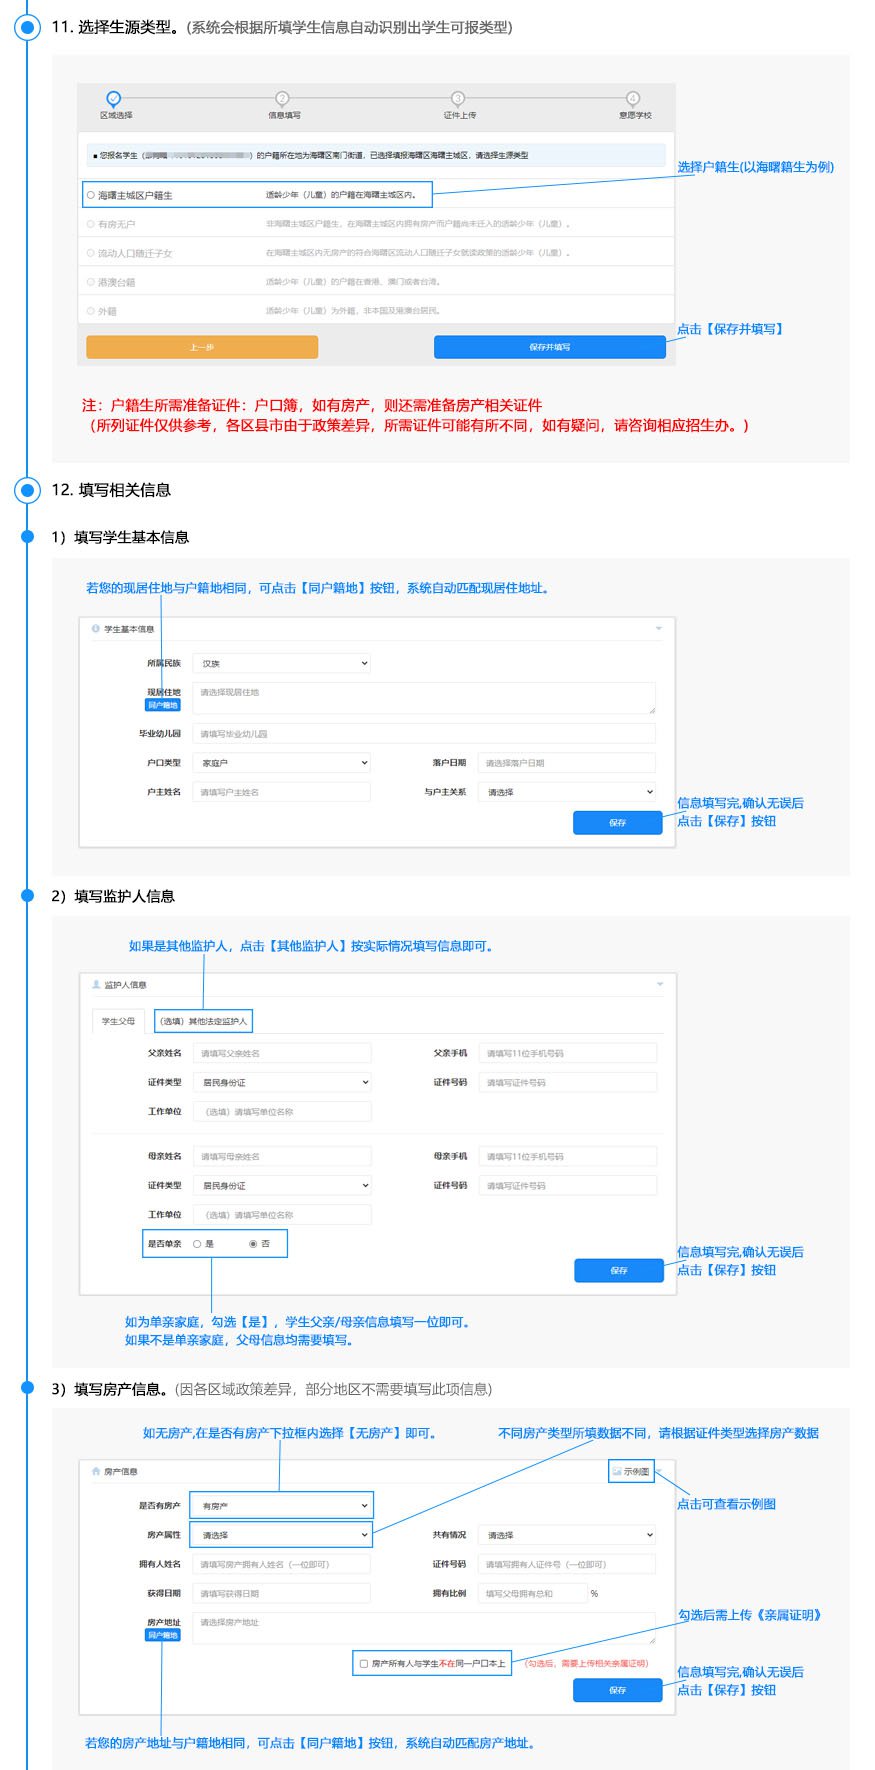875x1770 pixels.
Task: Choose 否 for 是否单亲
Action: (253, 1244)
